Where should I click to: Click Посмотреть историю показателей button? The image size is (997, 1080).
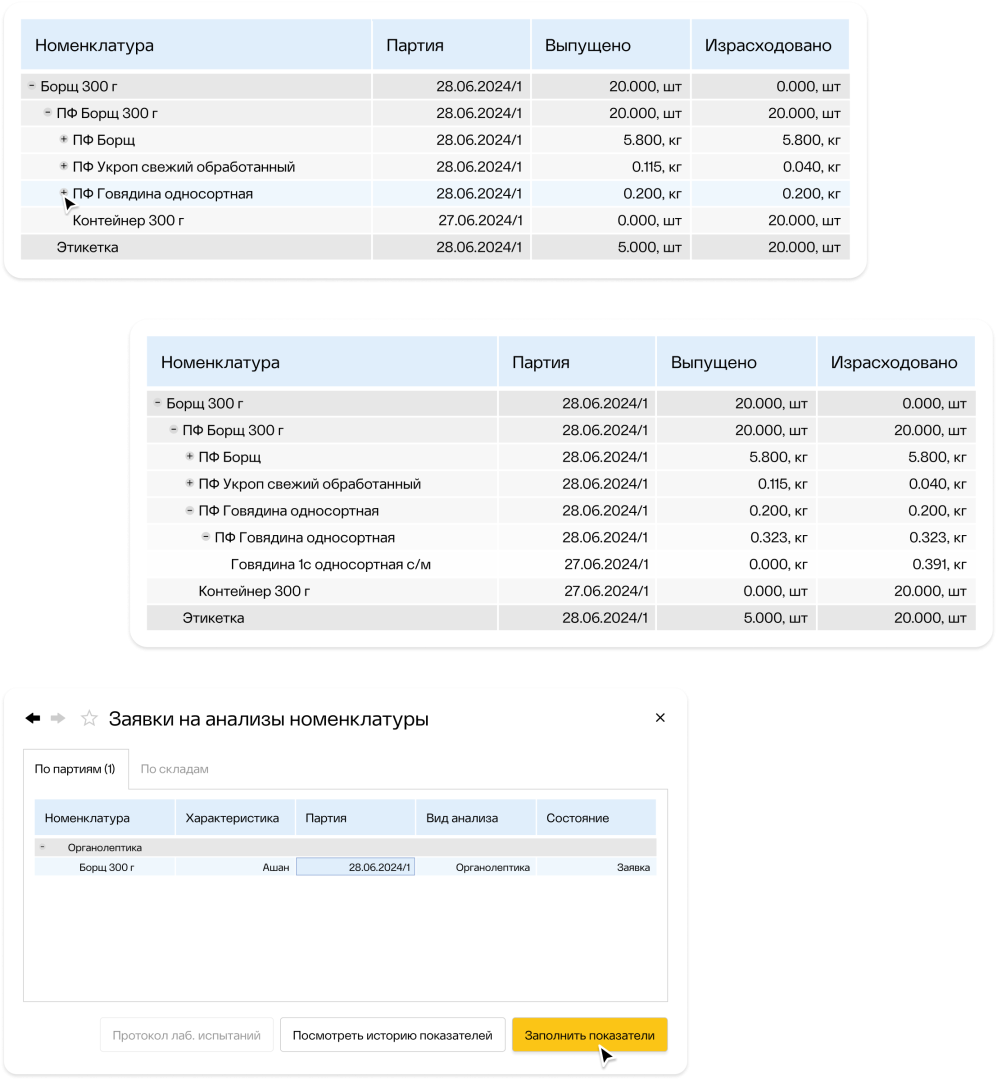(392, 1035)
